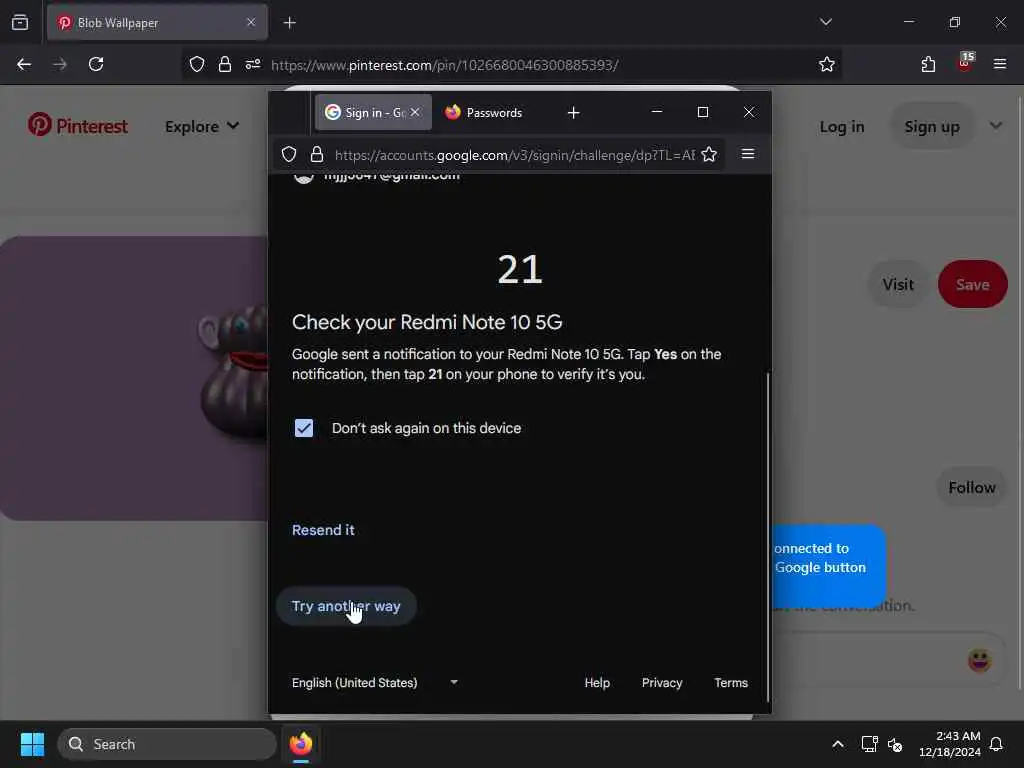Click the accounts.google.com address field
Screen dimensions: 1024x768
click(515, 155)
